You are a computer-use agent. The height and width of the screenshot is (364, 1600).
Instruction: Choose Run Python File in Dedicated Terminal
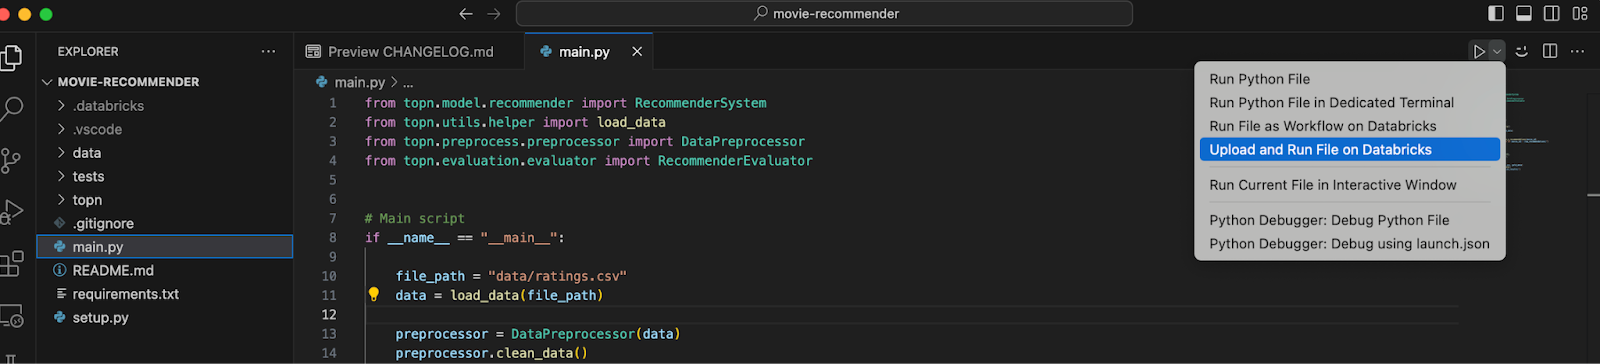pos(1349,102)
